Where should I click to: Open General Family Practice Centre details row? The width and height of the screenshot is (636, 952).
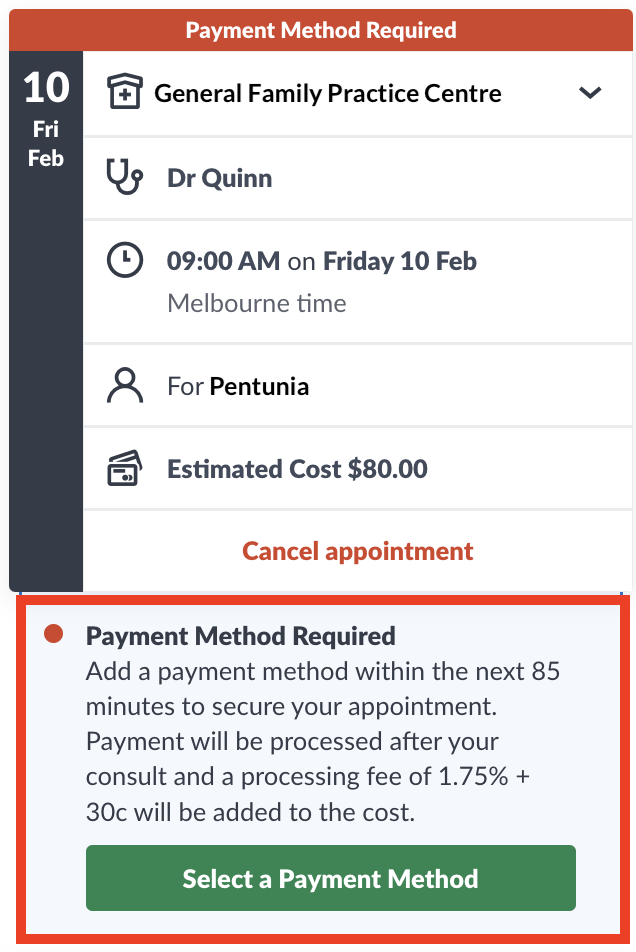[357, 94]
